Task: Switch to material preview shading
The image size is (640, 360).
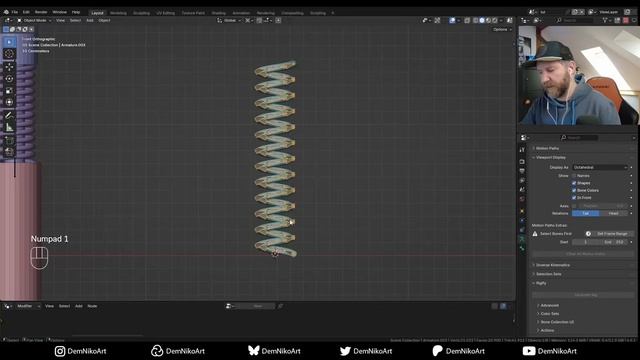Action: 489,20
